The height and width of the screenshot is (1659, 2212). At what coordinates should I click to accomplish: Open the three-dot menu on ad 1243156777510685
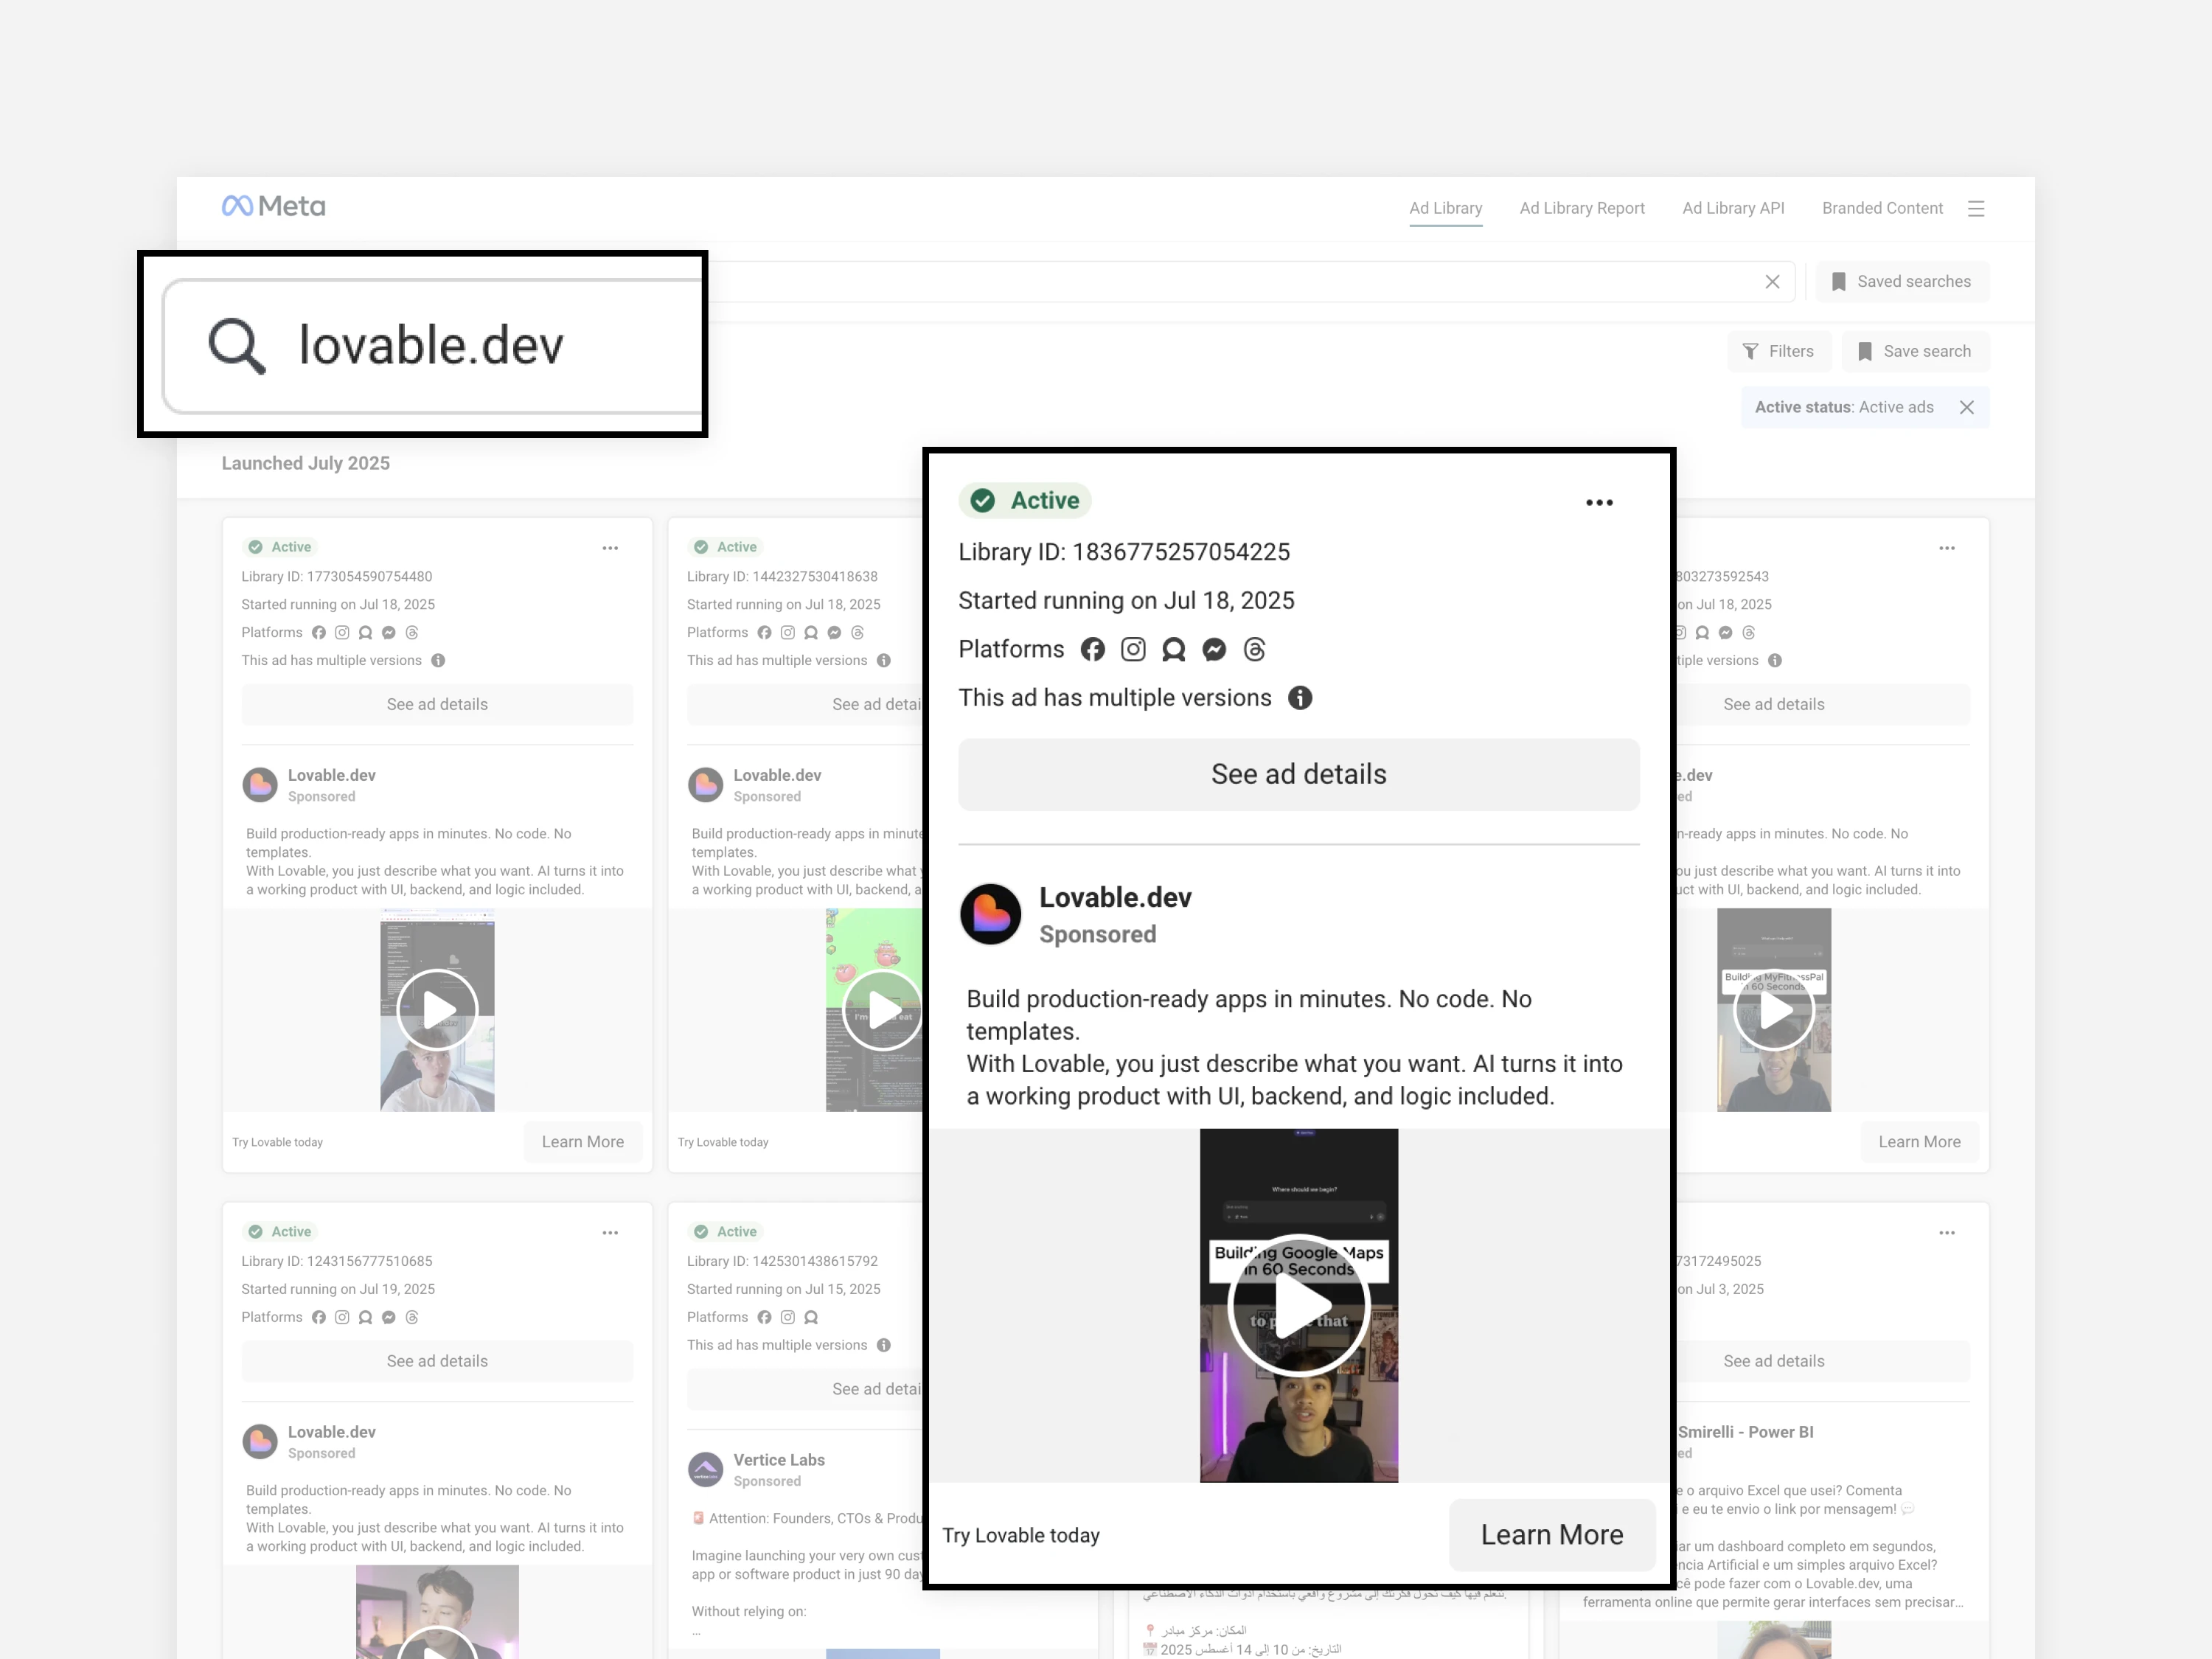[610, 1233]
